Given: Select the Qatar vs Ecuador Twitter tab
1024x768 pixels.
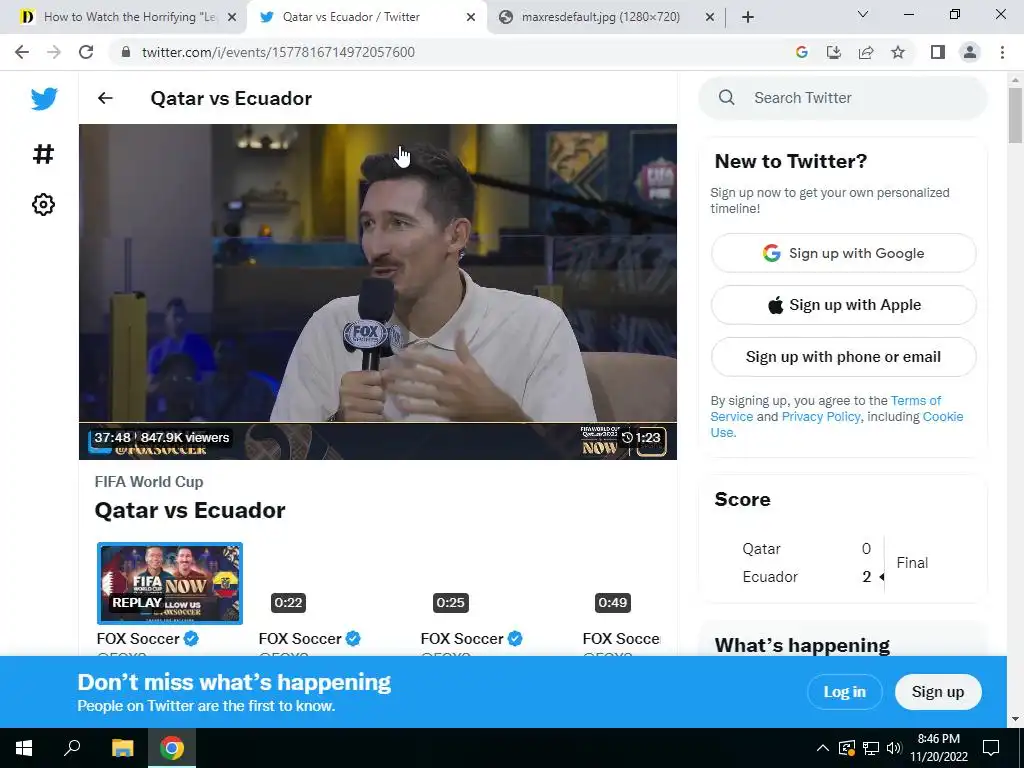Looking at the screenshot, I should pyautogui.click(x=367, y=17).
